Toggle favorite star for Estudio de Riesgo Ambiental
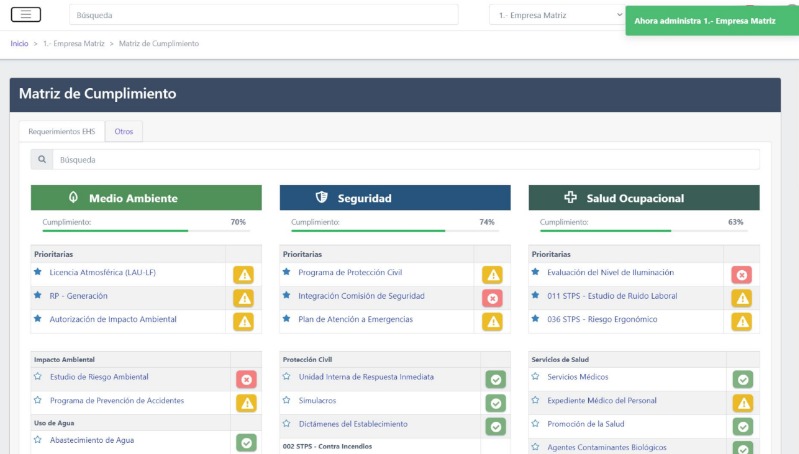 click(38, 377)
